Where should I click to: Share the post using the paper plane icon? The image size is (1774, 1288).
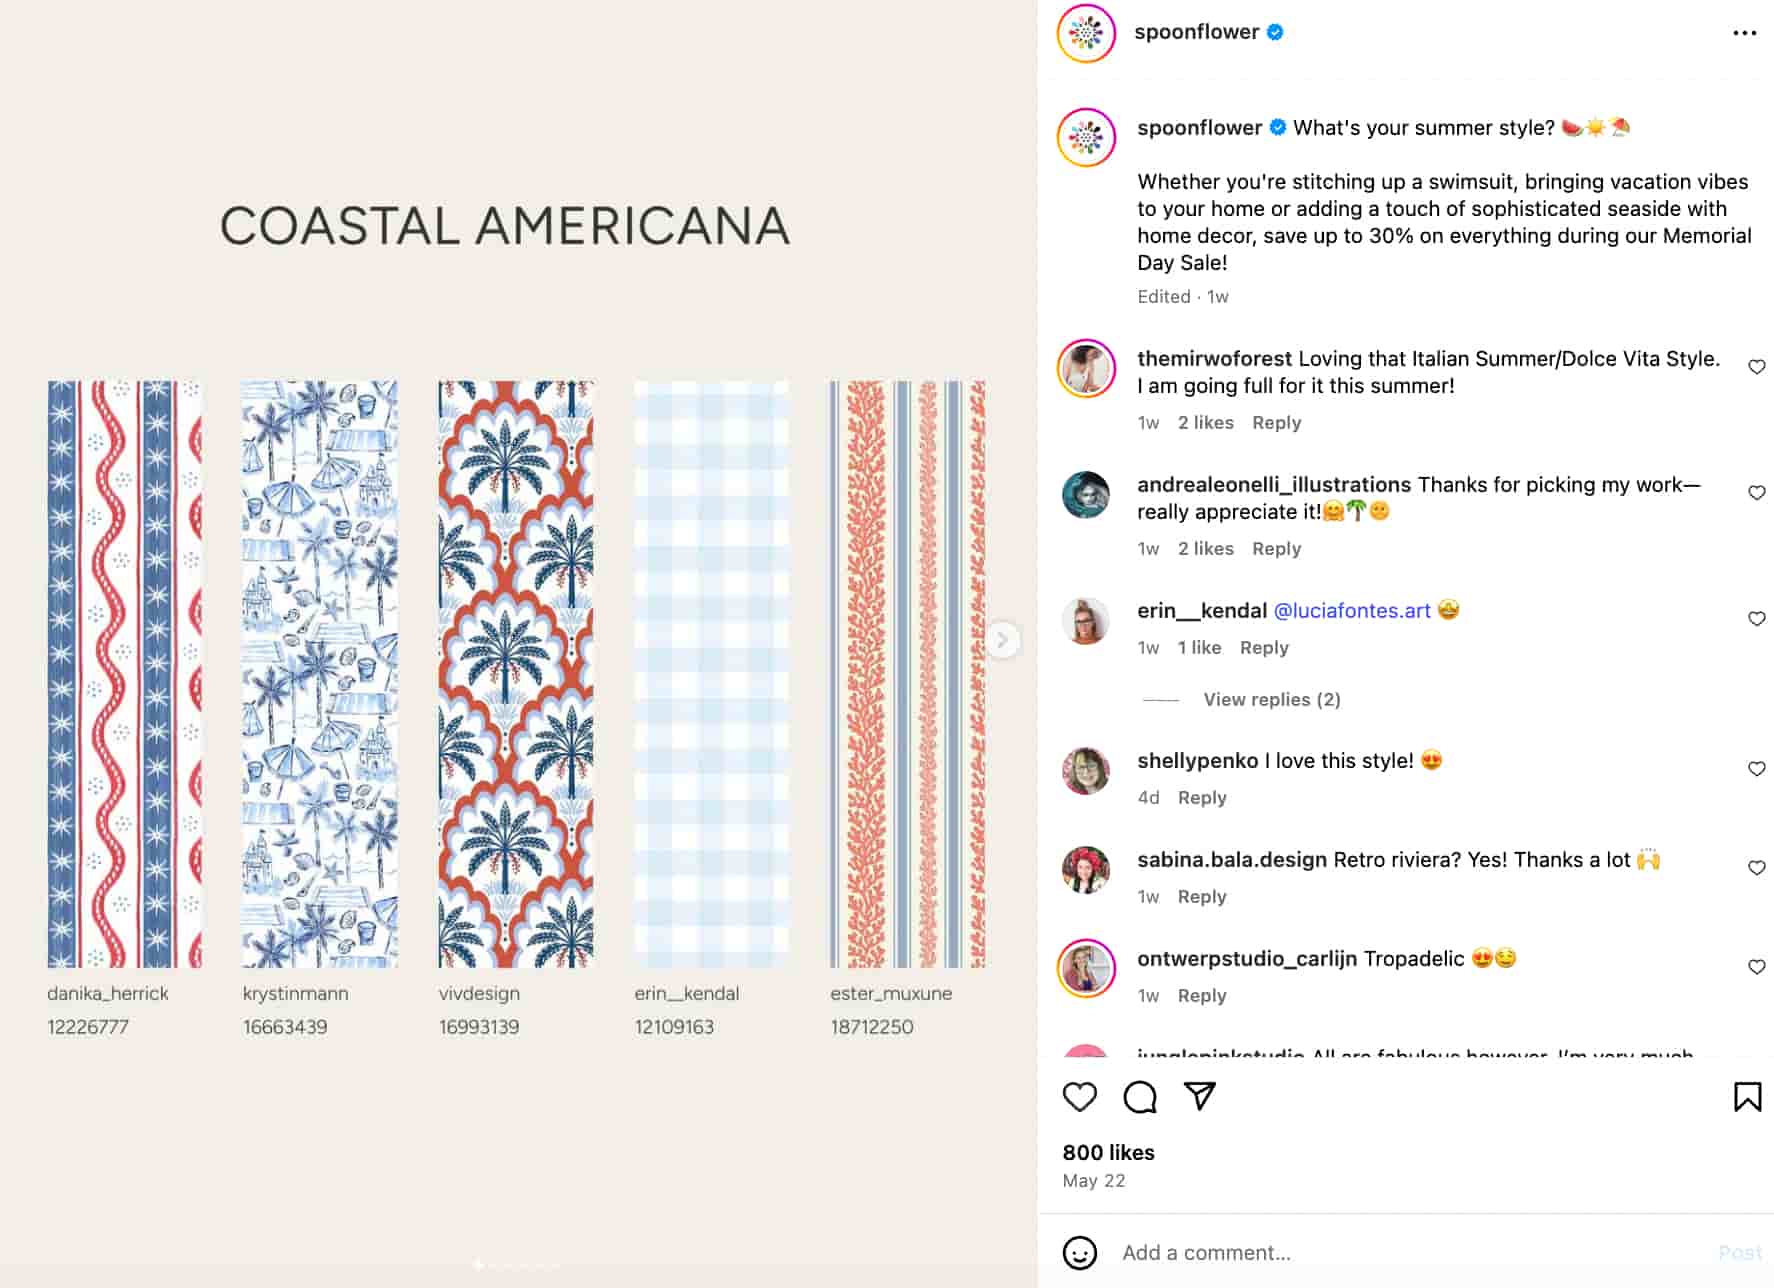[x=1199, y=1096]
